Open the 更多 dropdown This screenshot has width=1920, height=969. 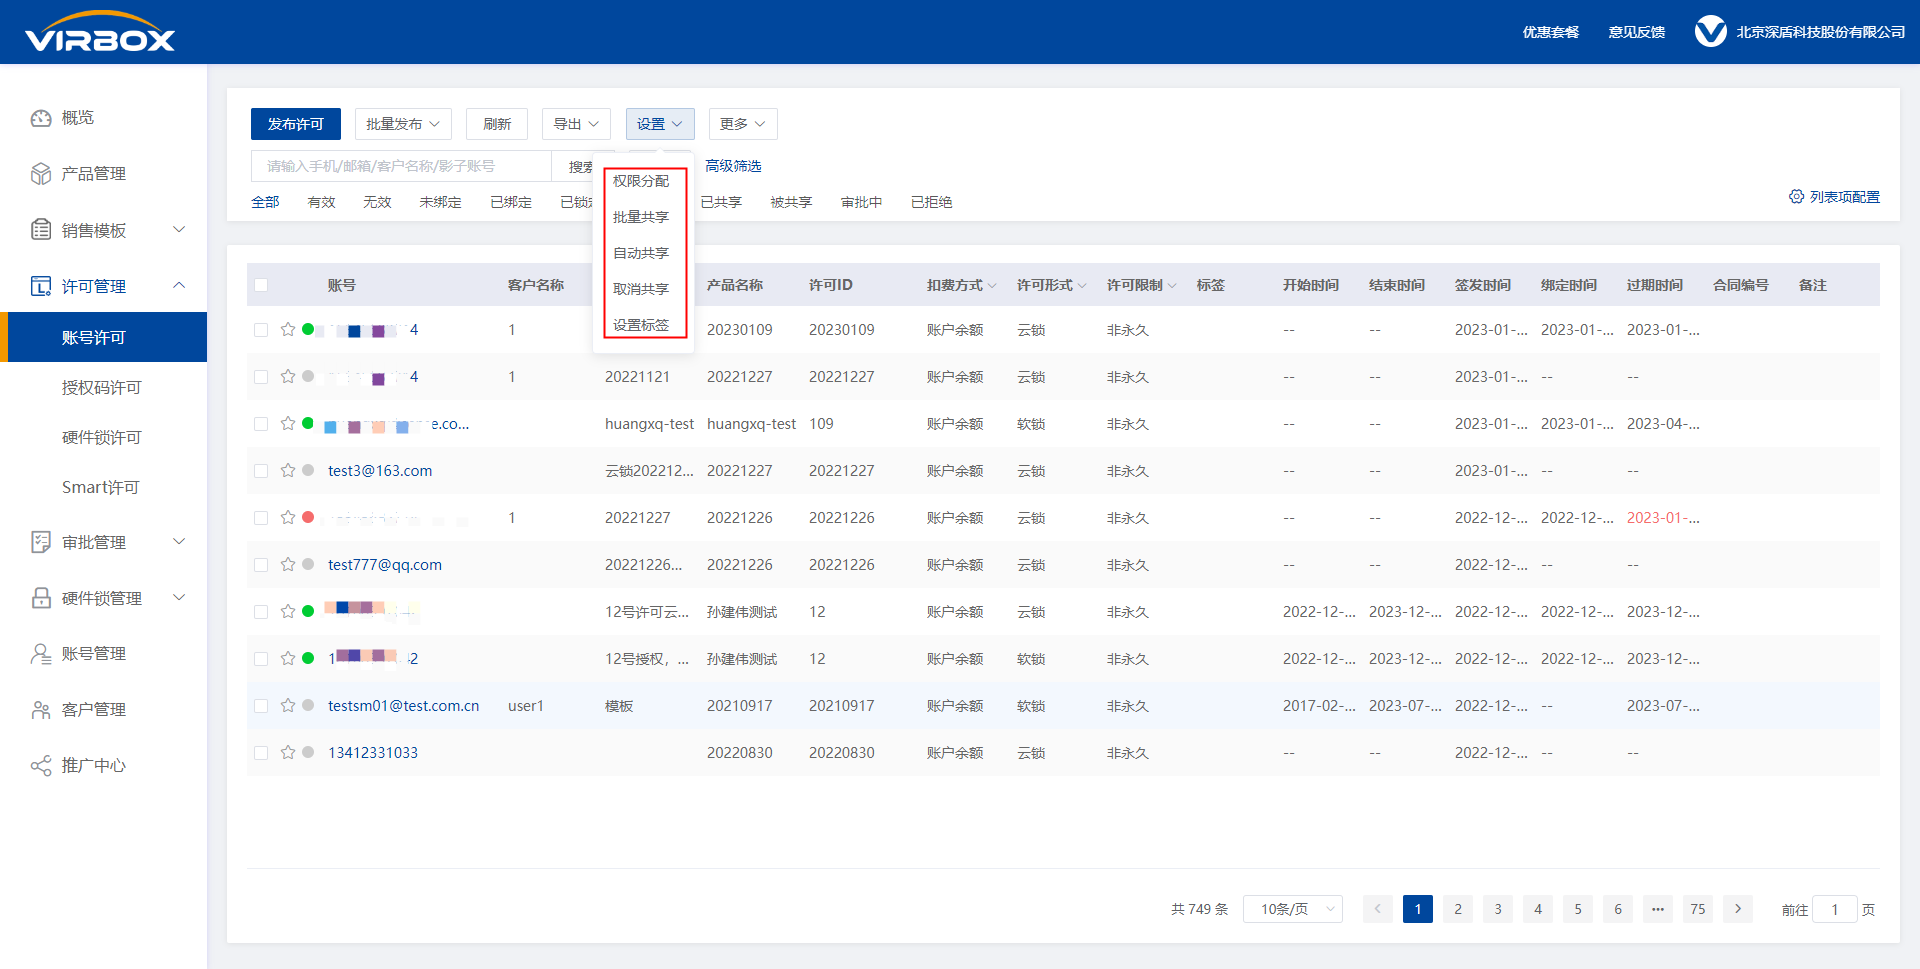coord(743,124)
